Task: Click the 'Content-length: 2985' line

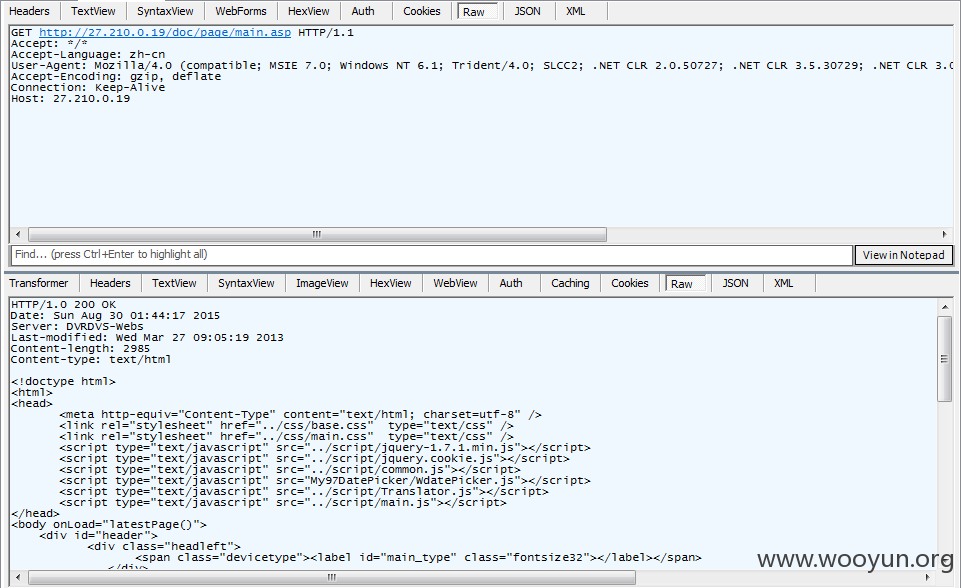Action: click(x=80, y=349)
